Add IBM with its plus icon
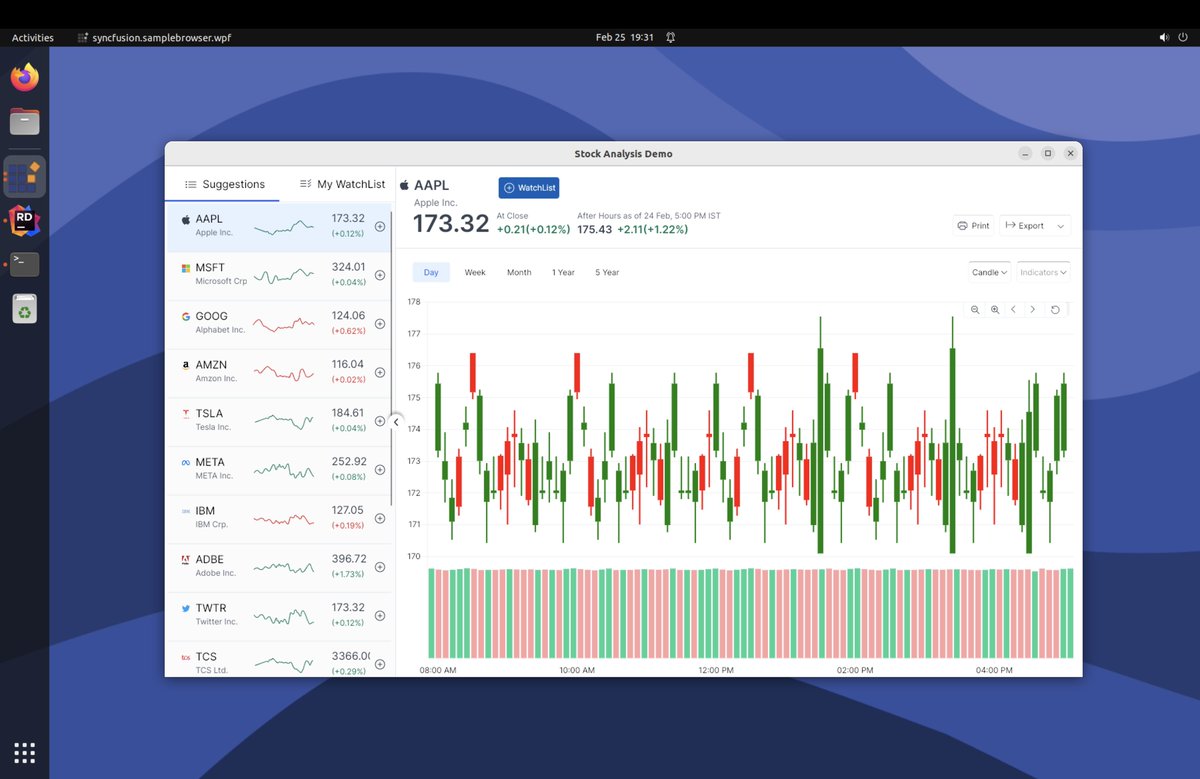This screenshot has height=779, width=1200. tap(380, 518)
